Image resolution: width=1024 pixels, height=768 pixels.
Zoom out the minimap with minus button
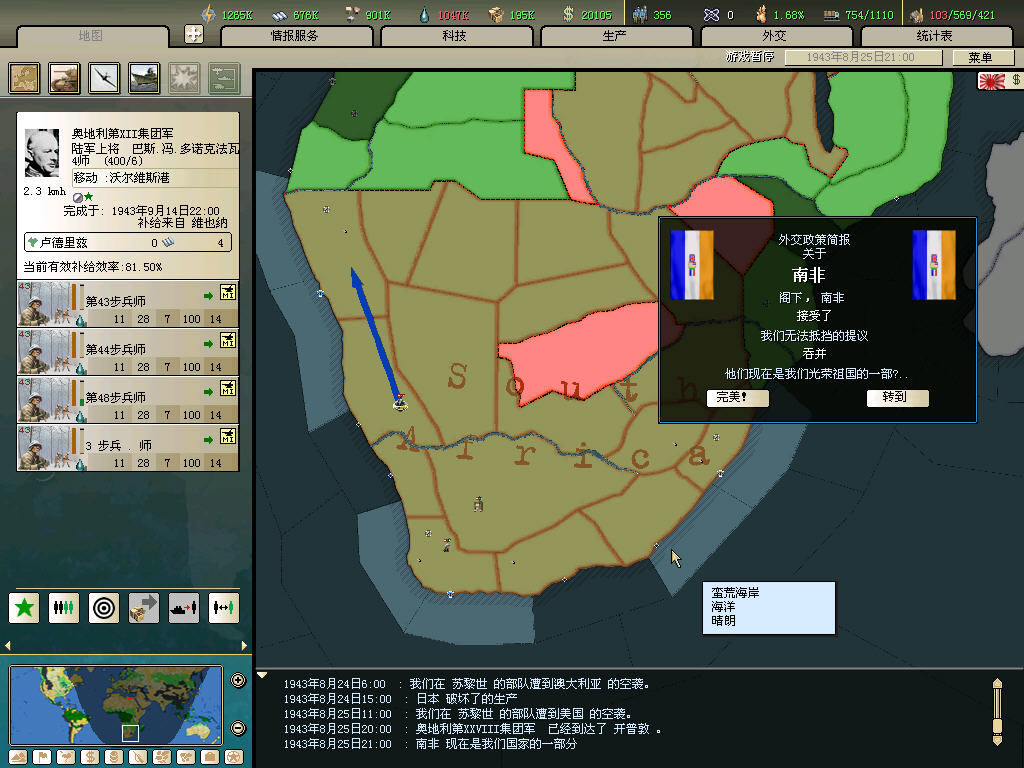pyautogui.click(x=238, y=728)
